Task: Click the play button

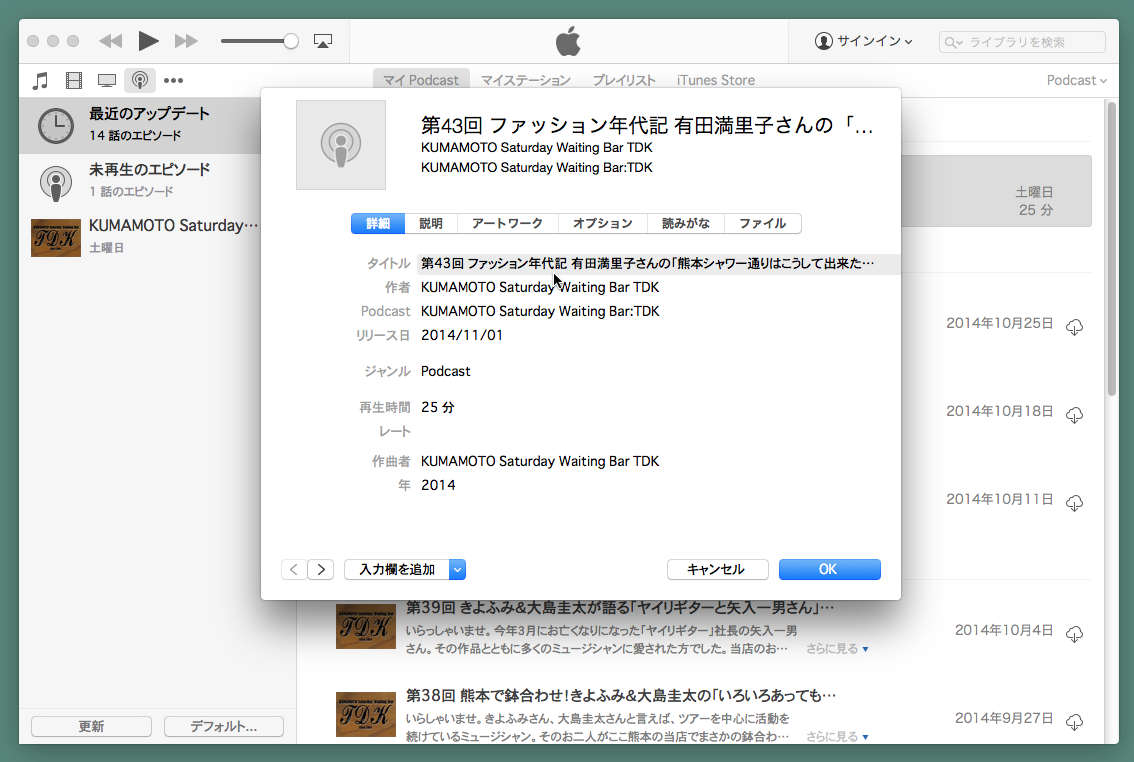Action: pyautogui.click(x=148, y=40)
